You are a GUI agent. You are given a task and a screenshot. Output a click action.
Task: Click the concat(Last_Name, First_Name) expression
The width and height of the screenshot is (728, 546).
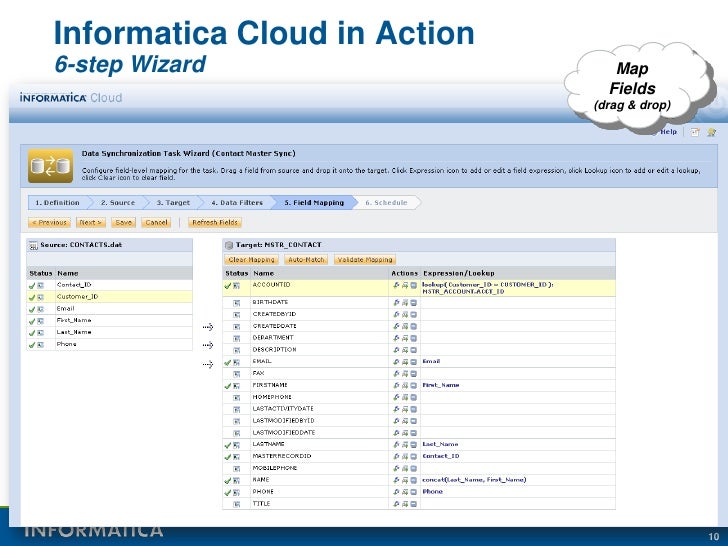(x=474, y=480)
